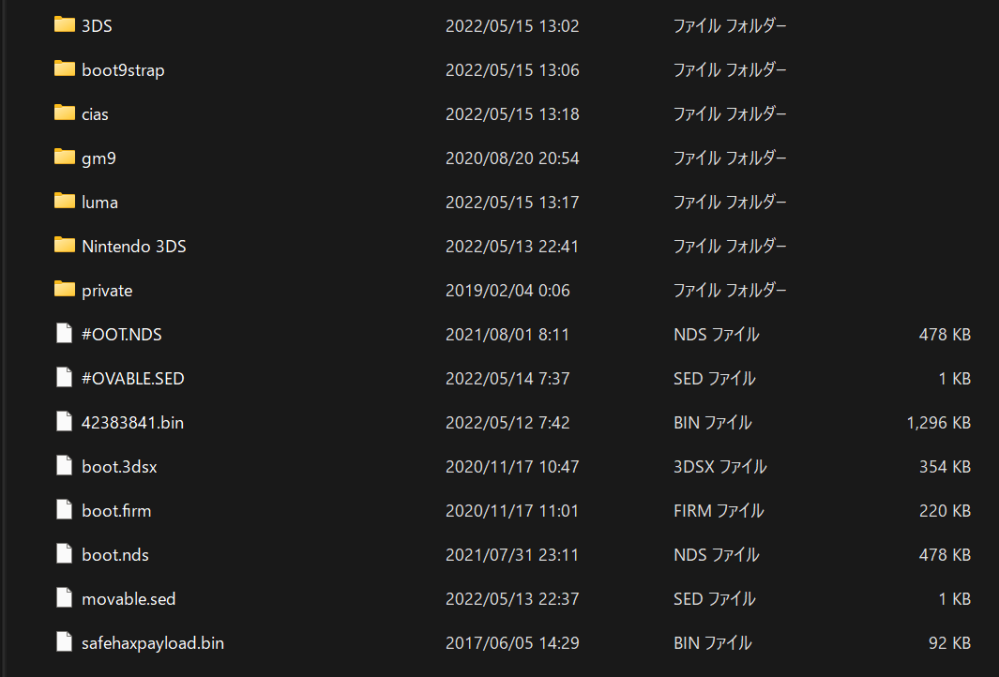Viewport: 999px width, 677px height.
Task: Click the boot.firm file name
Action: [x=117, y=511]
